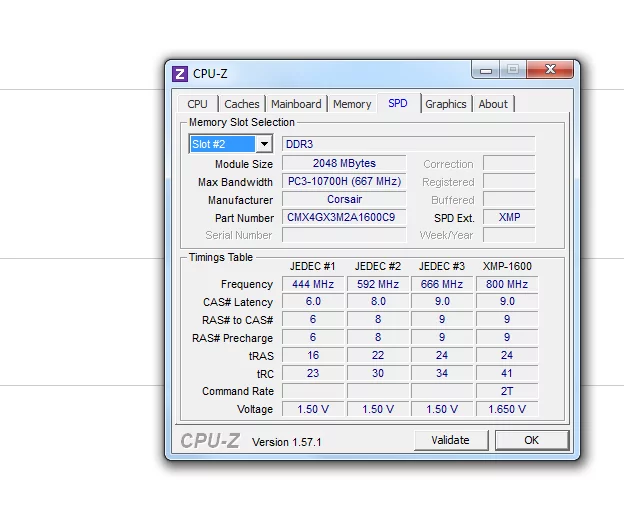Show the About tab
This screenshot has height=509, width=624.
click(x=493, y=104)
